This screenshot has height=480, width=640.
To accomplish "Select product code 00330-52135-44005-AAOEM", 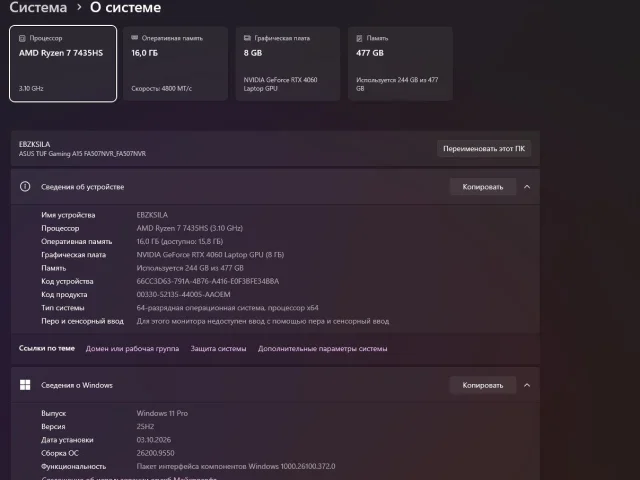I will point(183,294).
